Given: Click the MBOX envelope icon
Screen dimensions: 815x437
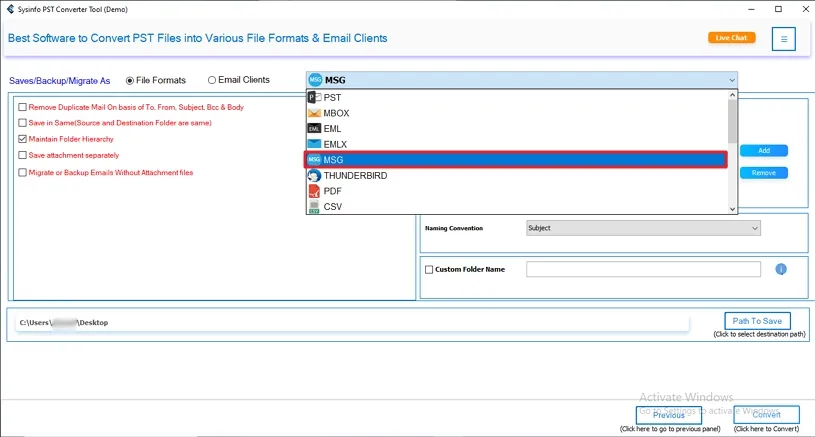Looking at the screenshot, I should pos(314,113).
